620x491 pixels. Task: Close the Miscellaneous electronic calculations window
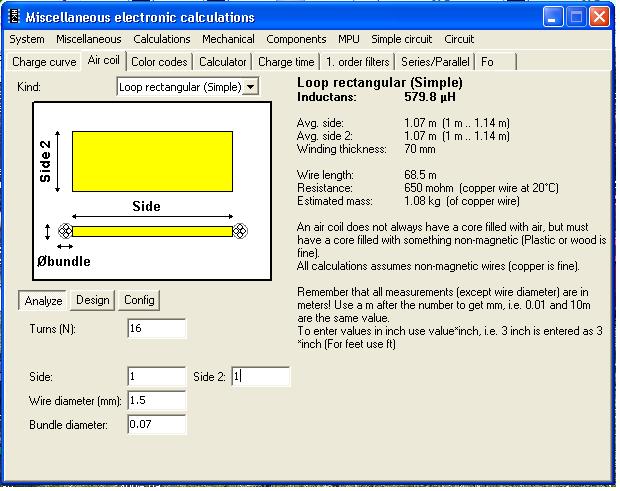coord(599,17)
